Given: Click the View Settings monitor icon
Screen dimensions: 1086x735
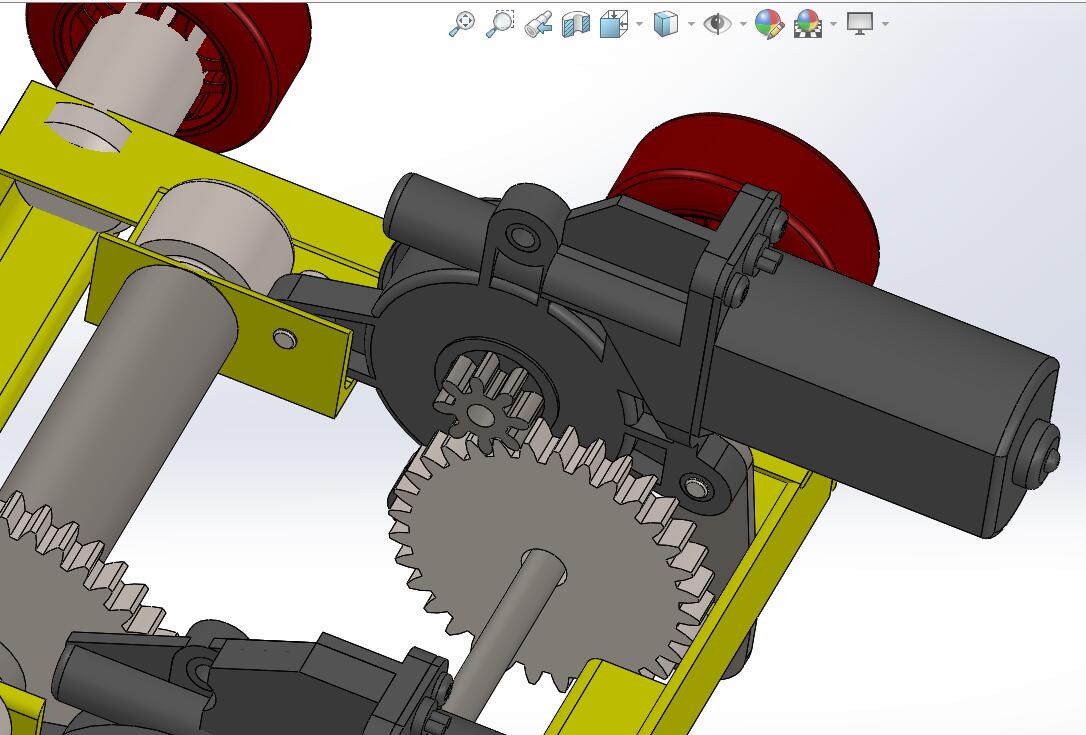Looking at the screenshot, I should click(x=860, y=24).
